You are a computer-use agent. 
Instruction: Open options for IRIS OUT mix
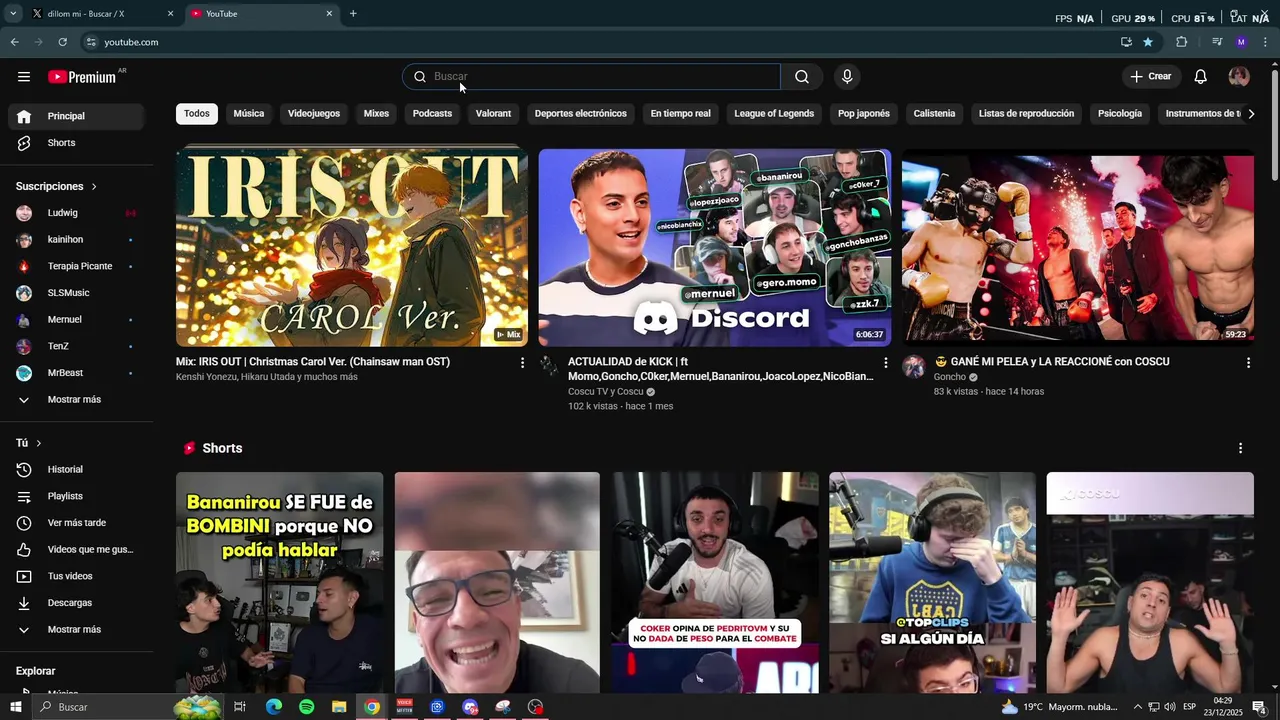pos(522,363)
